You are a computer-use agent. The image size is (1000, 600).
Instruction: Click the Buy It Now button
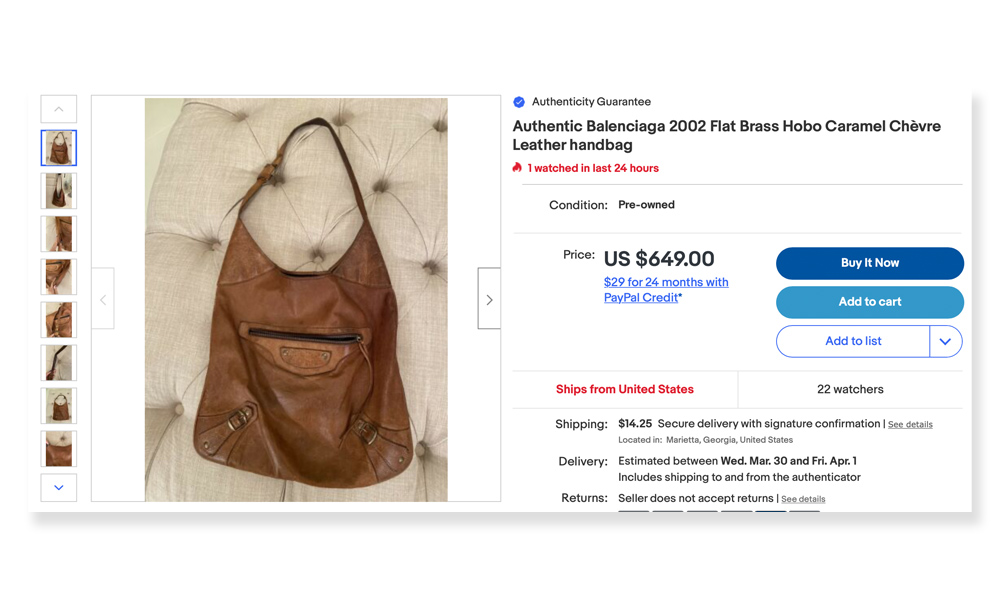click(869, 263)
